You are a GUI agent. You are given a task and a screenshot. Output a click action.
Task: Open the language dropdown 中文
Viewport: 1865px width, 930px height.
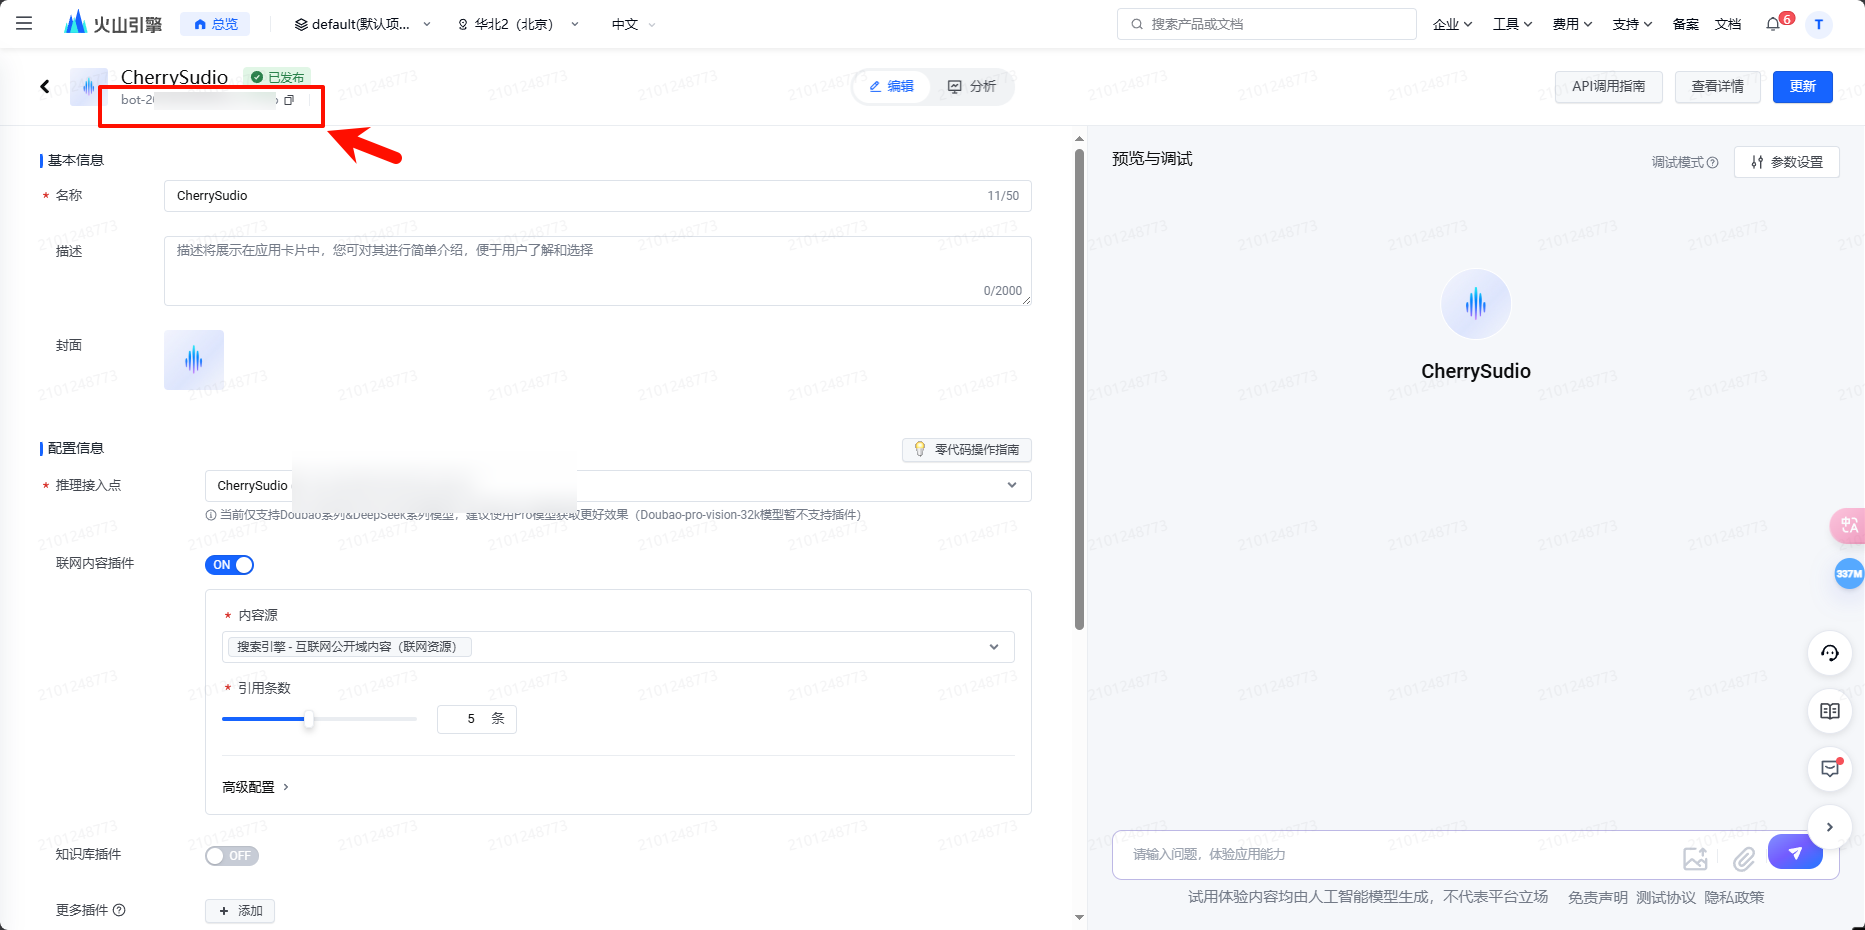633,24
